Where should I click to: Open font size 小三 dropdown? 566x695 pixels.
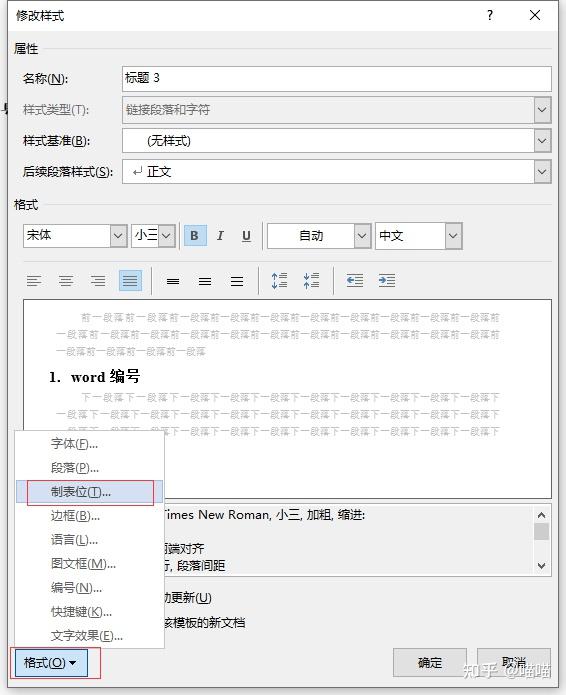[x=166, y=235]
